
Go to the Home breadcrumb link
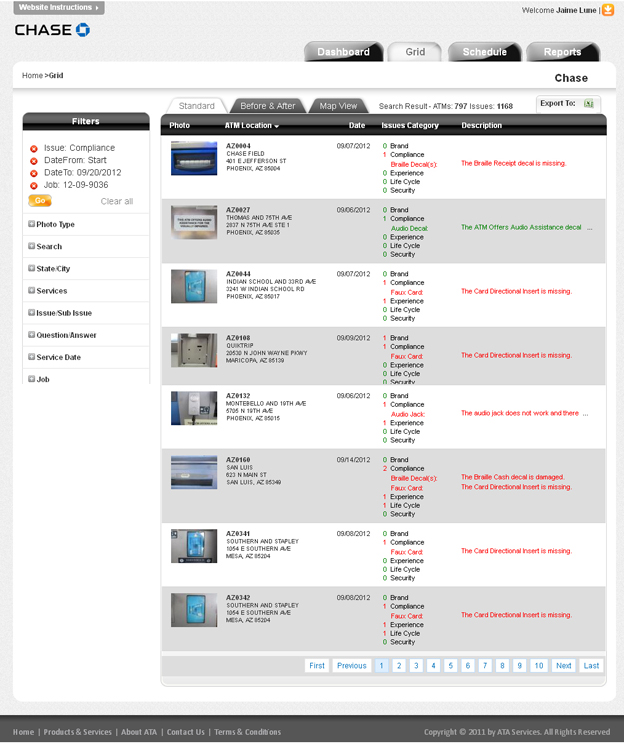(x=32, y=75)
